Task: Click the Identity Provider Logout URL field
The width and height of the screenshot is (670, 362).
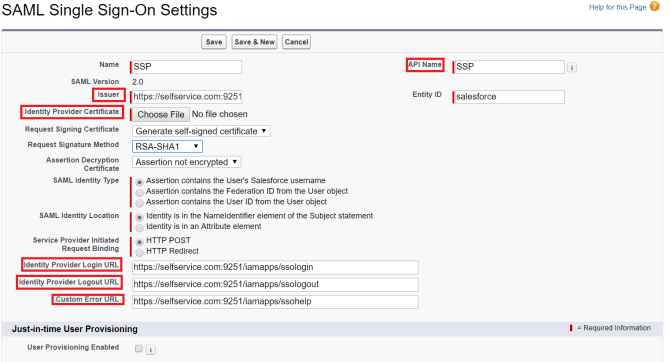Action: (275, 284)
